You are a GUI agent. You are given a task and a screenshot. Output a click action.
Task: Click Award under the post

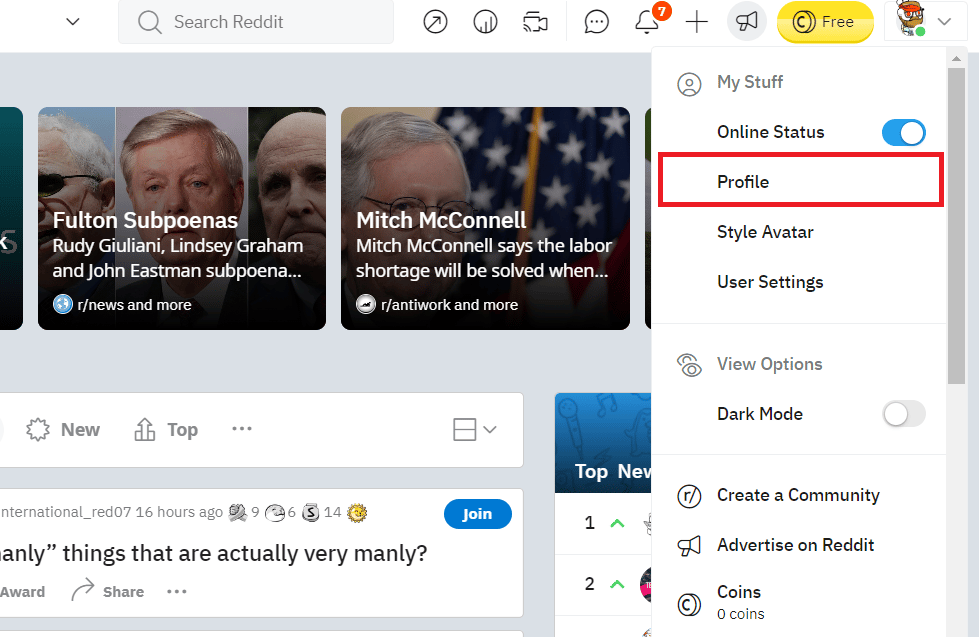(x=22, y=591)
